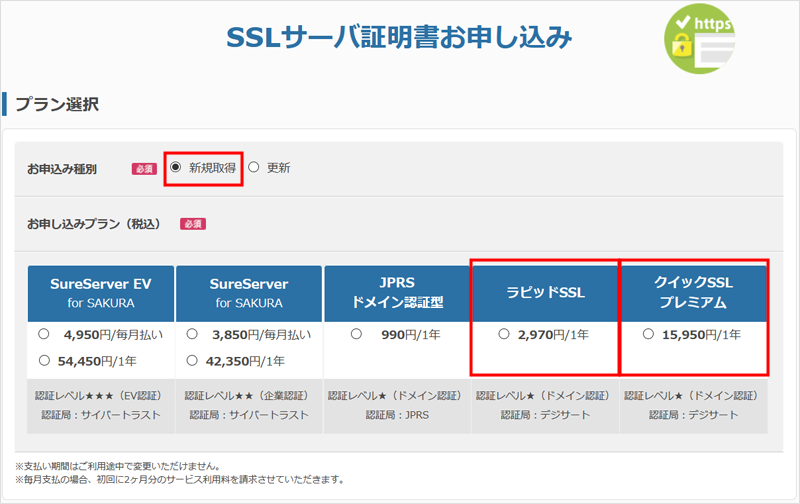This screenshot has width=800, height=504.
Task: Click the ラピッドSSL plan header
Action: coord(544,293)
